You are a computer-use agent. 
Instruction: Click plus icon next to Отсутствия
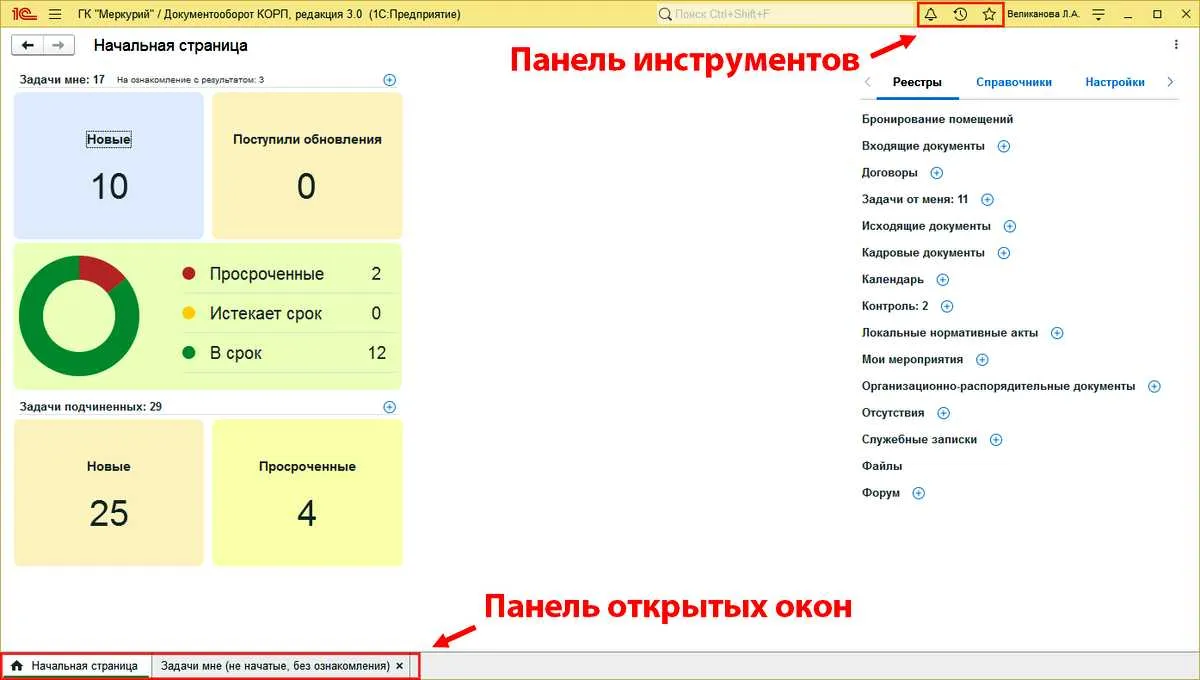(943, 413)
